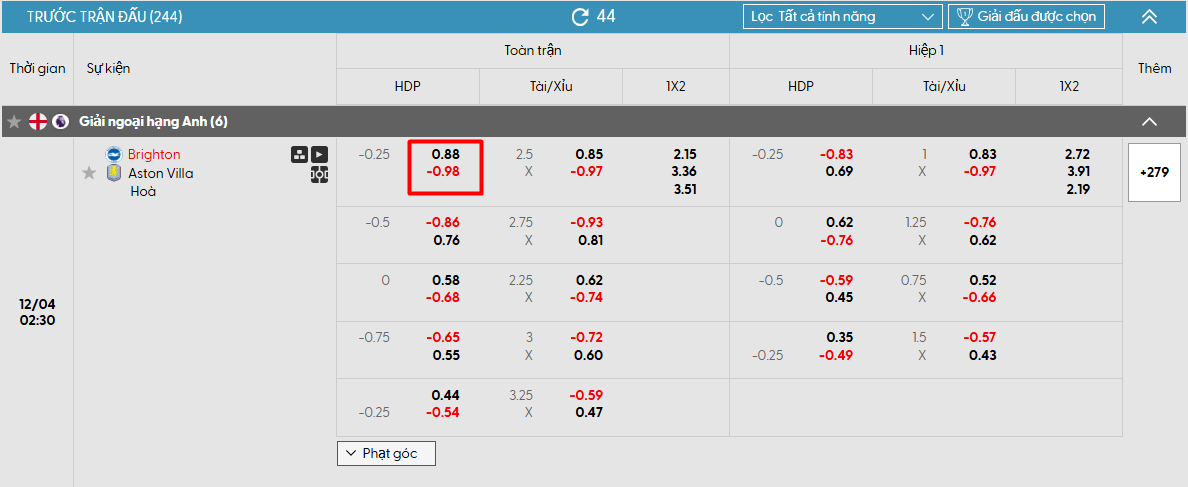Click the football pitch lineup icon

[x=319, y=173]
